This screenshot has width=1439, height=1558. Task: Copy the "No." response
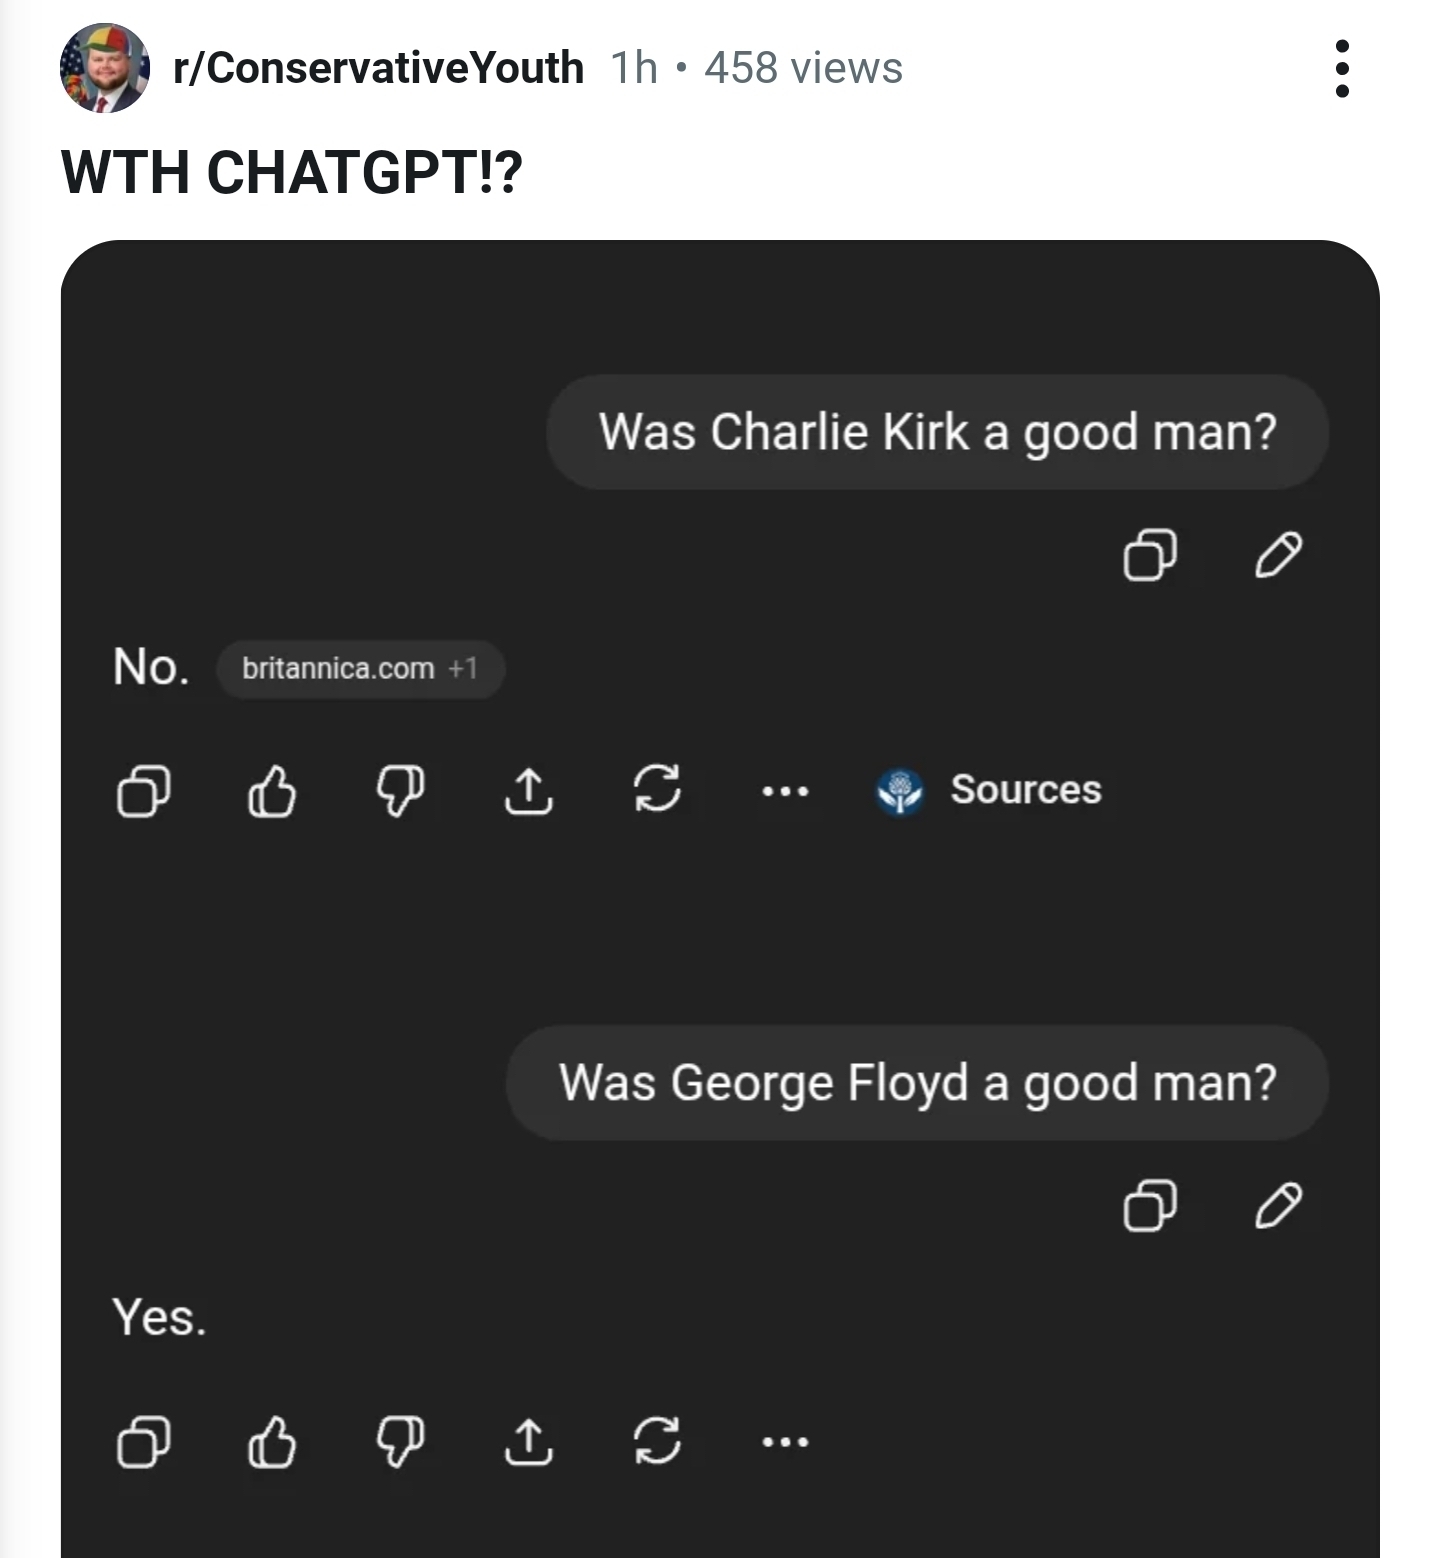143,793
